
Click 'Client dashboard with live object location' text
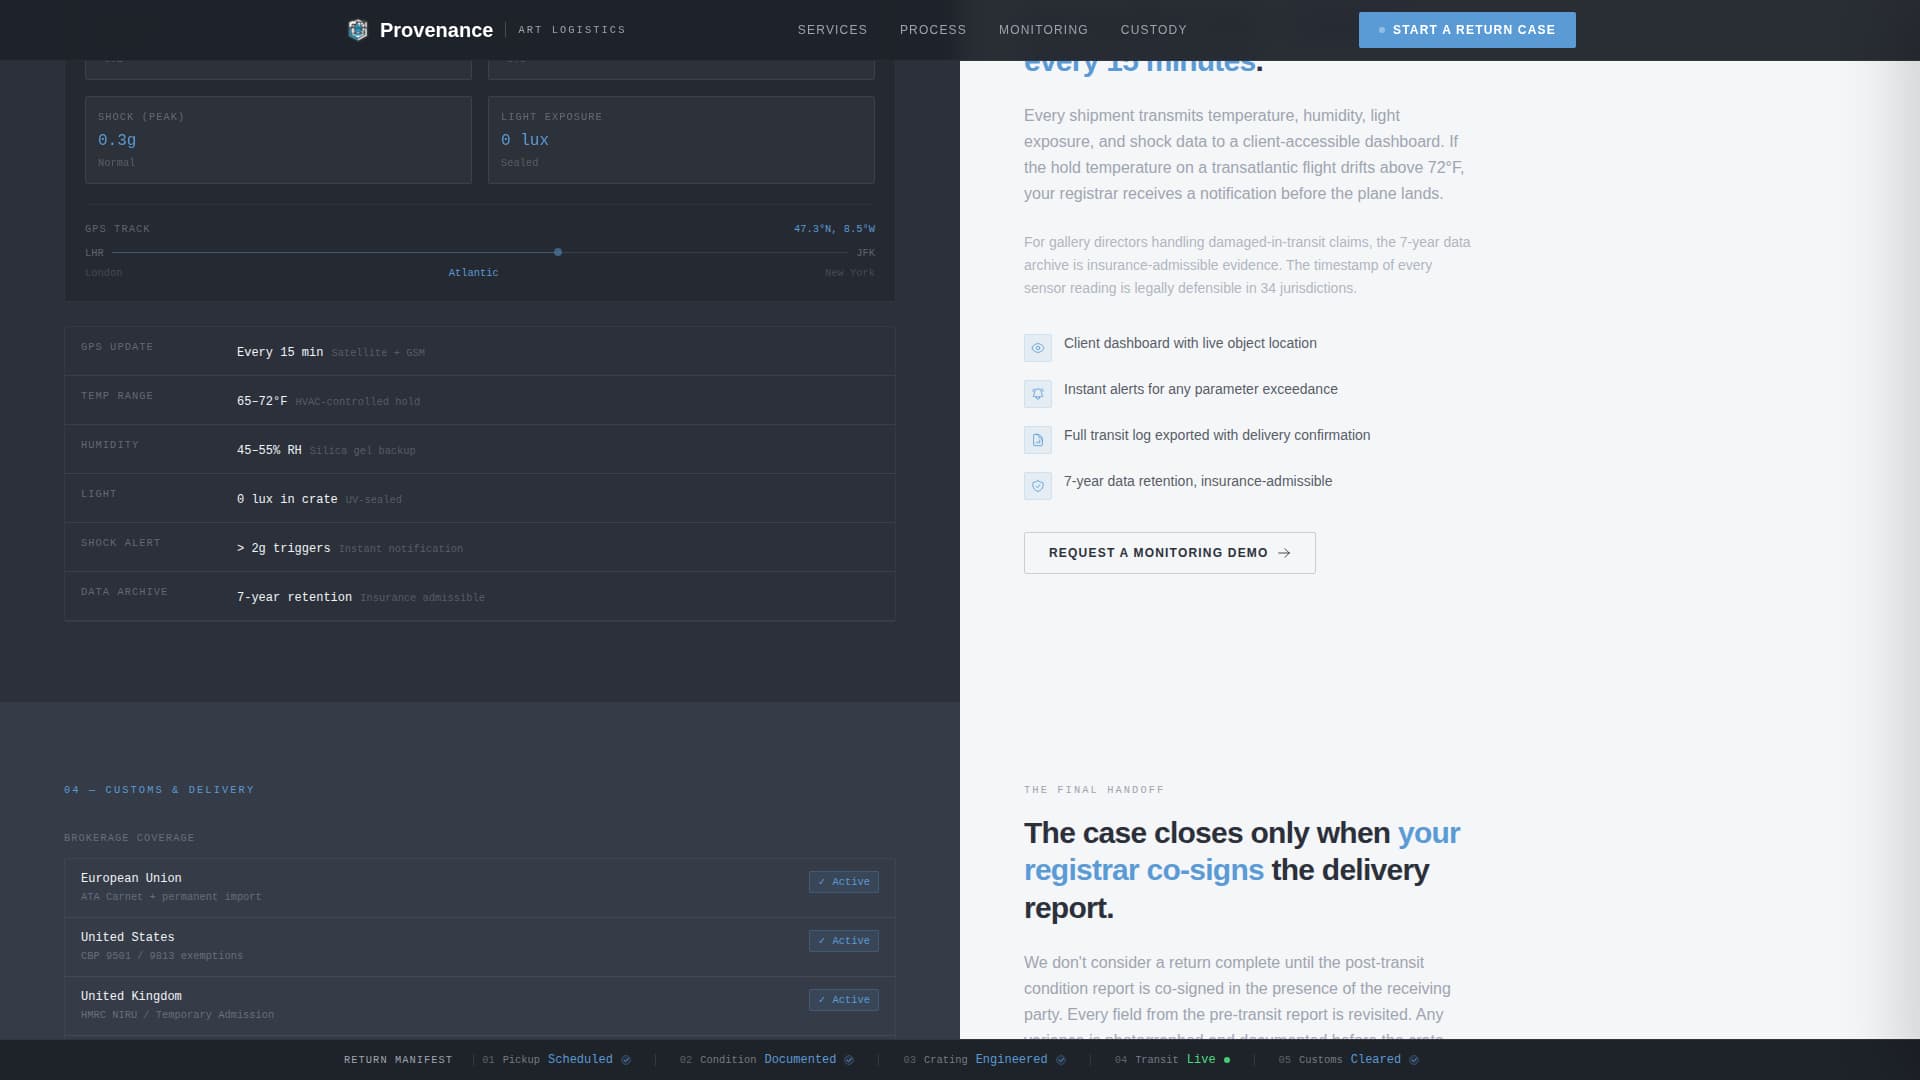click(1190, 343)
